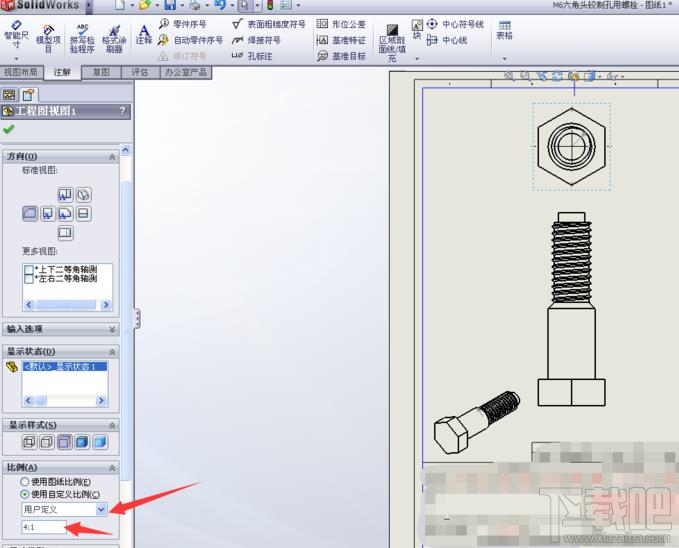Create a new document from title bar
This screenshot has width=679, height=548.
tap(120, 5)
